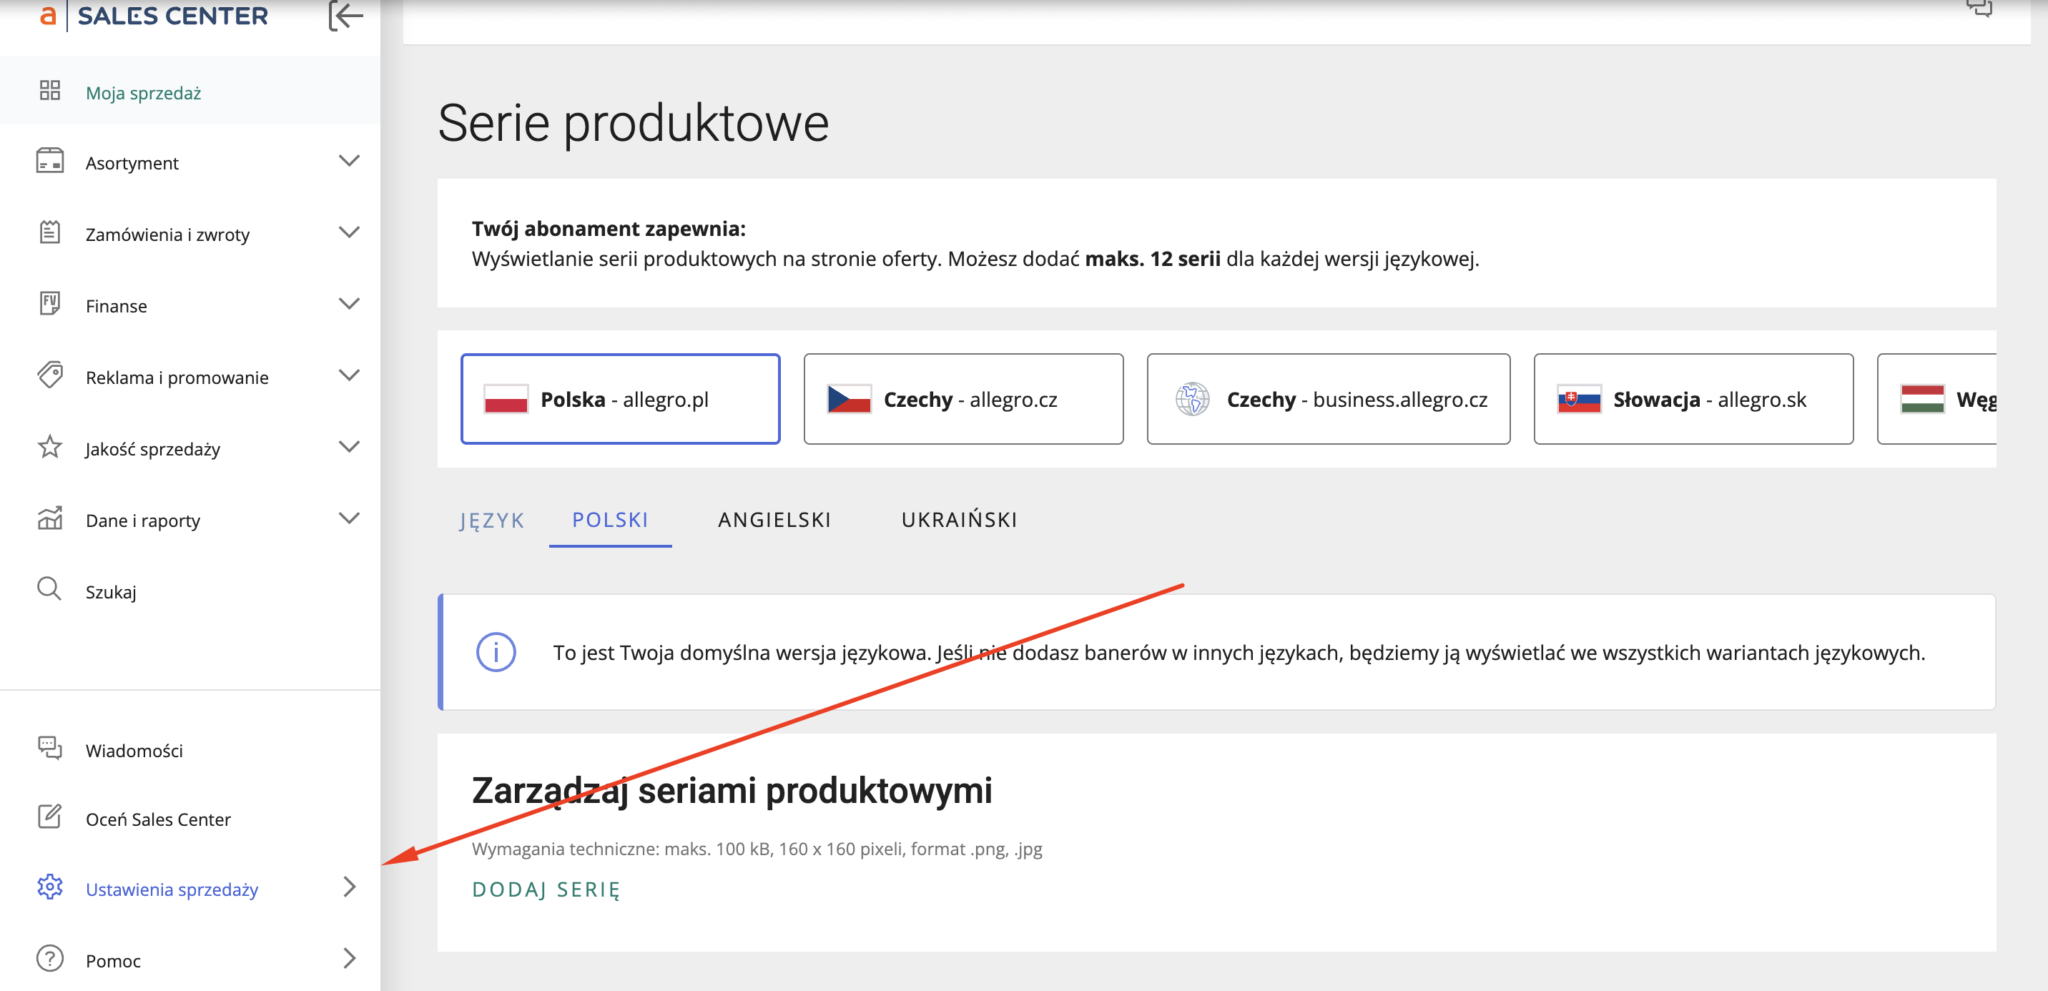Click the Dane i raporty label
The height and width of the screenshot is (991, 2048).
click(x=143, y=520)
